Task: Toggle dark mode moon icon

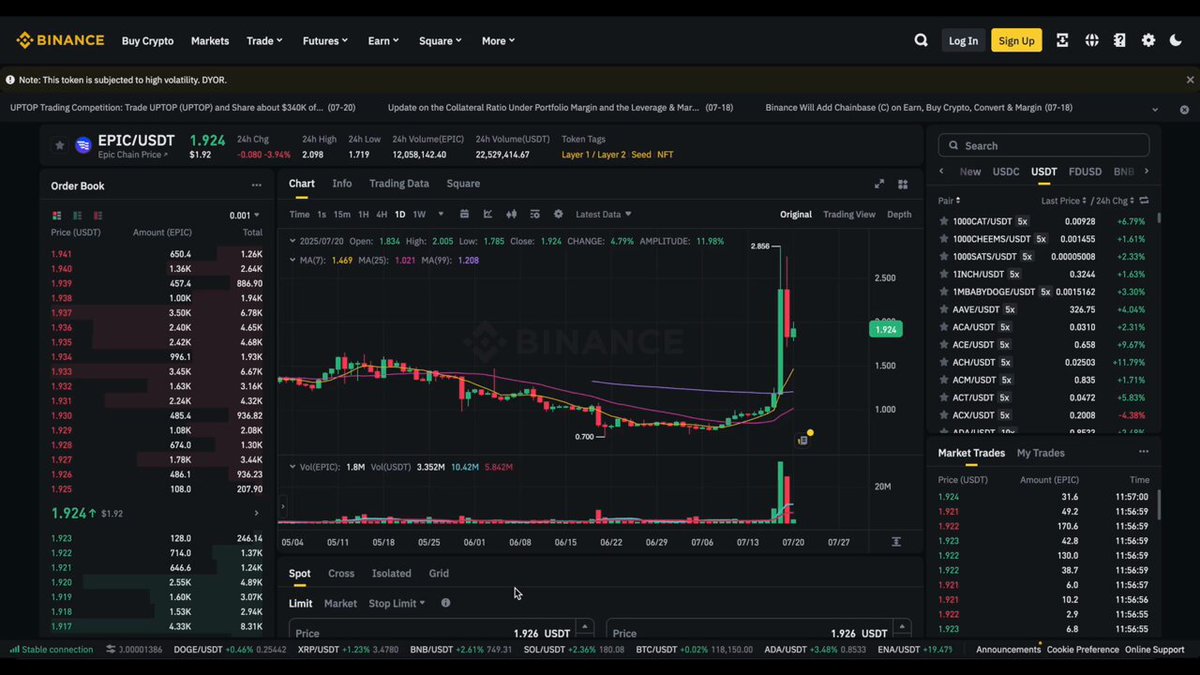Action: coord(1176,40)
